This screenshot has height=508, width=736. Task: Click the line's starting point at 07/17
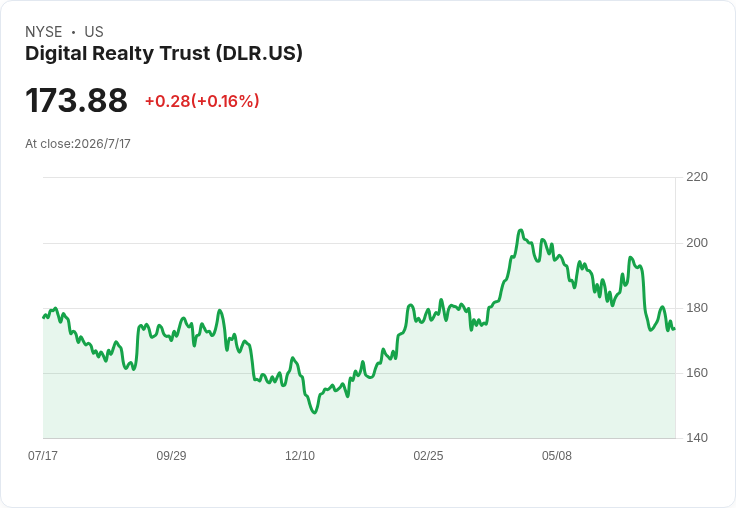tap(44, 317)
